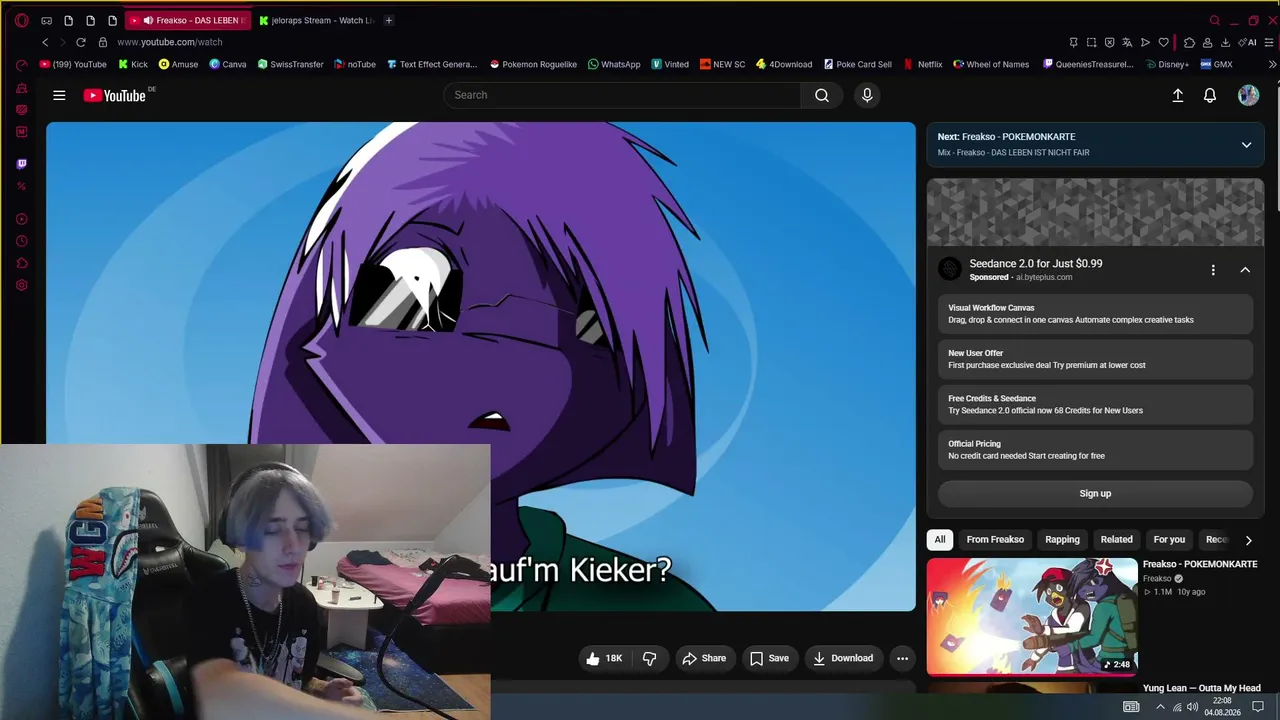Select the Rapping filter chip
The image size is (1280, 720).
1062,540
